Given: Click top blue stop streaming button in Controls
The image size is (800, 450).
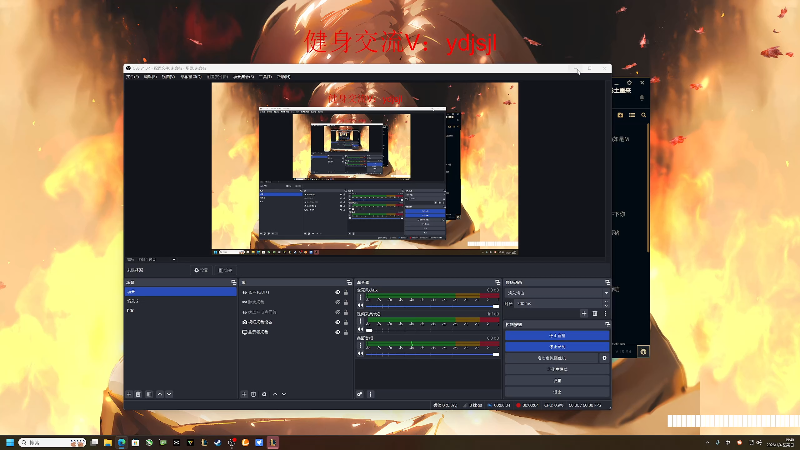Looking at the screenshot, I should (x=557, y=336).
